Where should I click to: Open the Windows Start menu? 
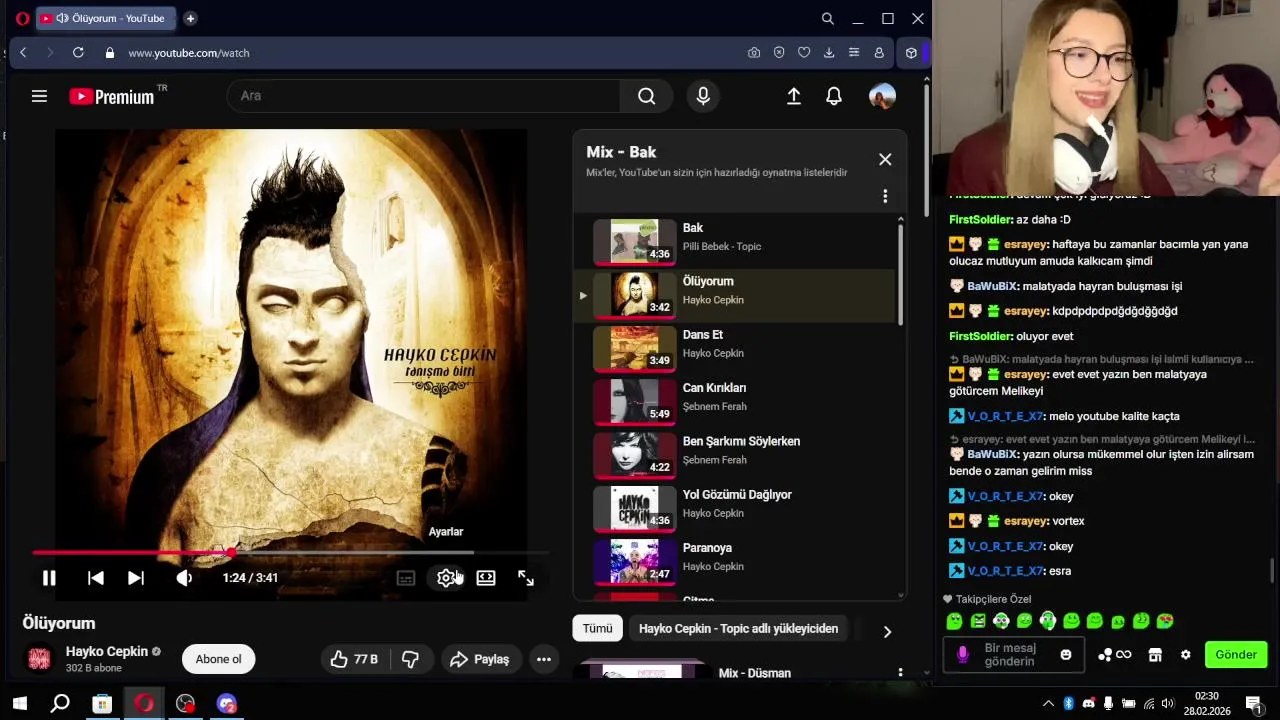[x=19, y=704]
